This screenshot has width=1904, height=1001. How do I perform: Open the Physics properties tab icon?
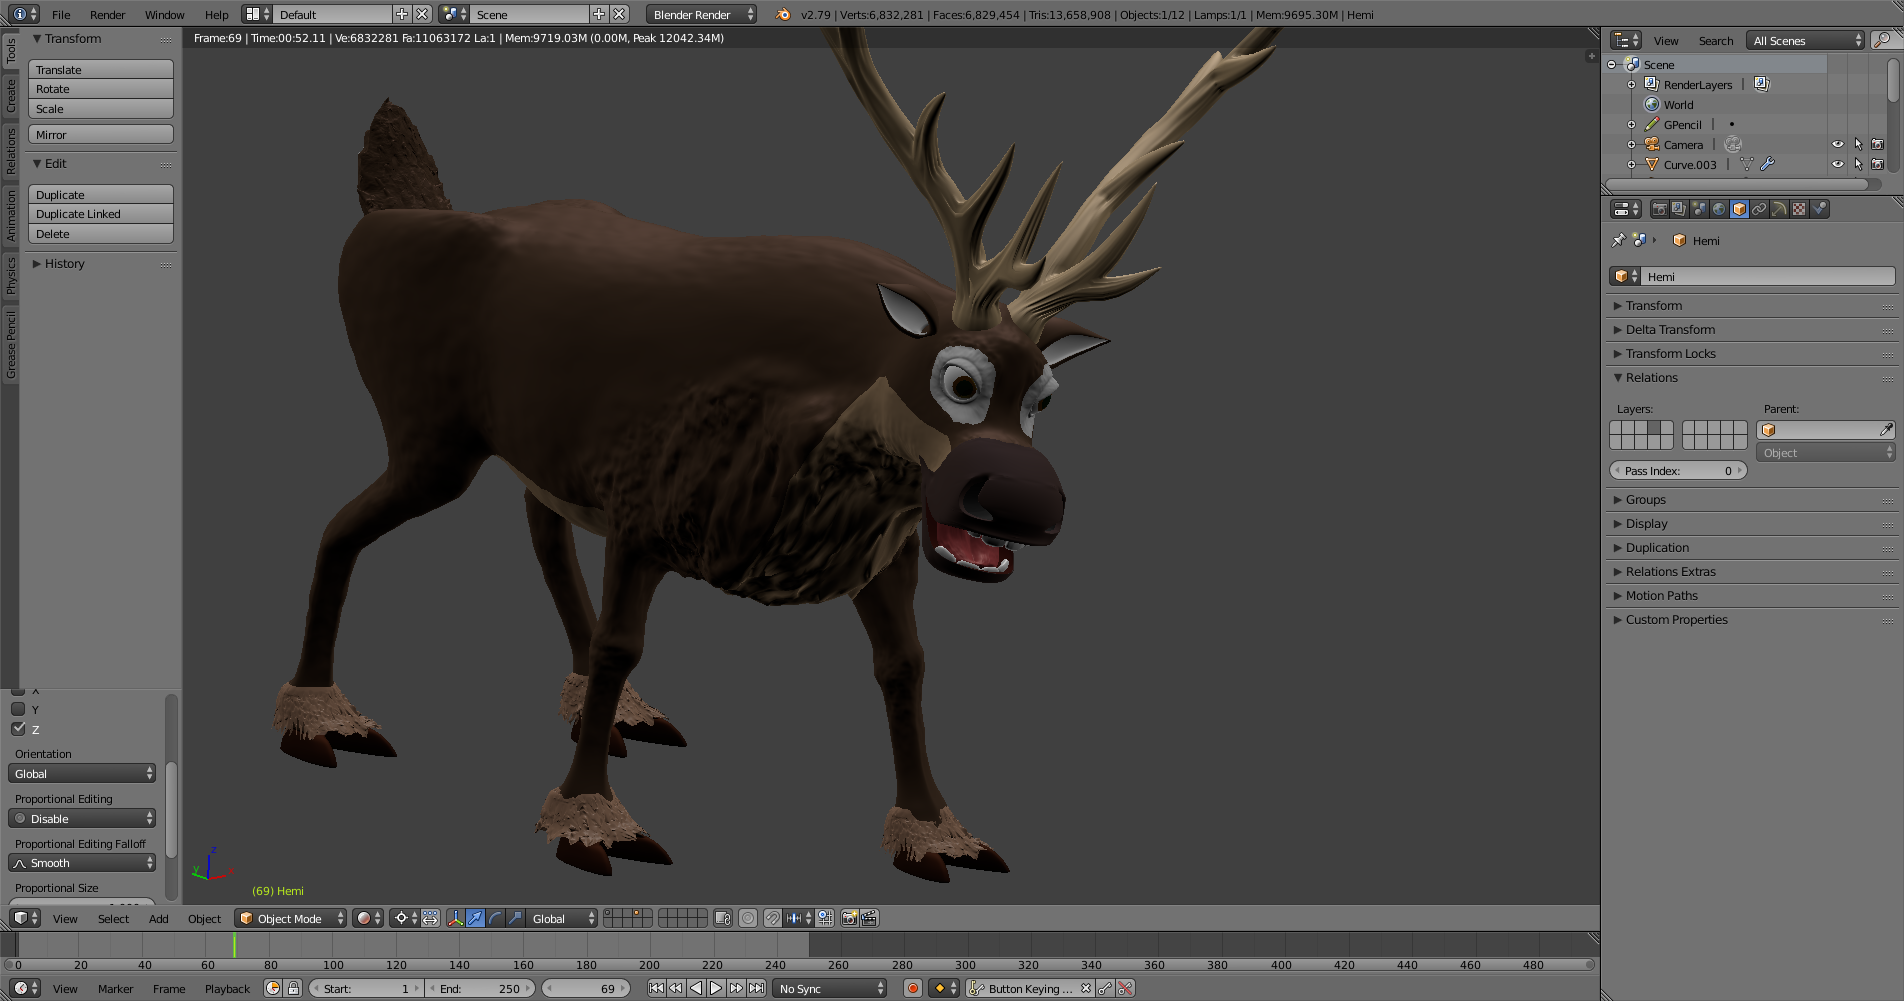1819,209
